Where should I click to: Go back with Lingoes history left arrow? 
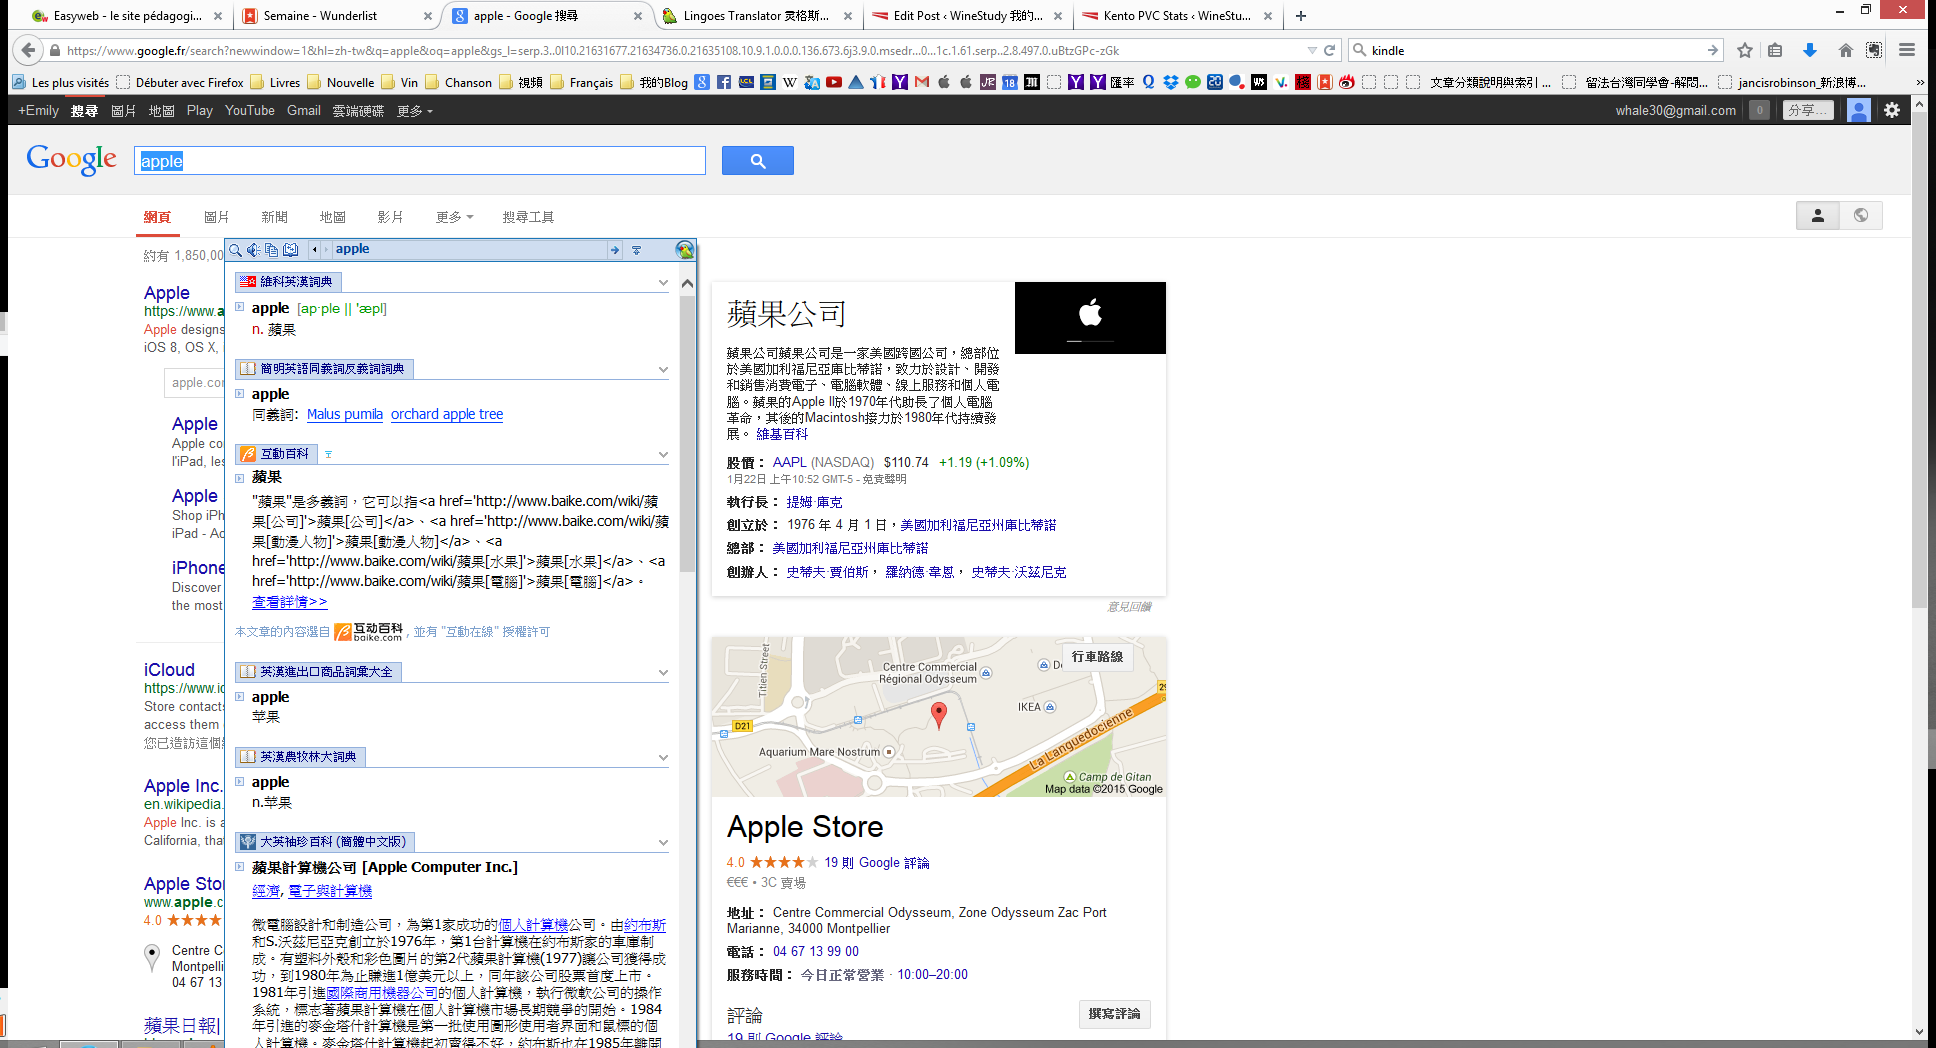coord(315,249)
